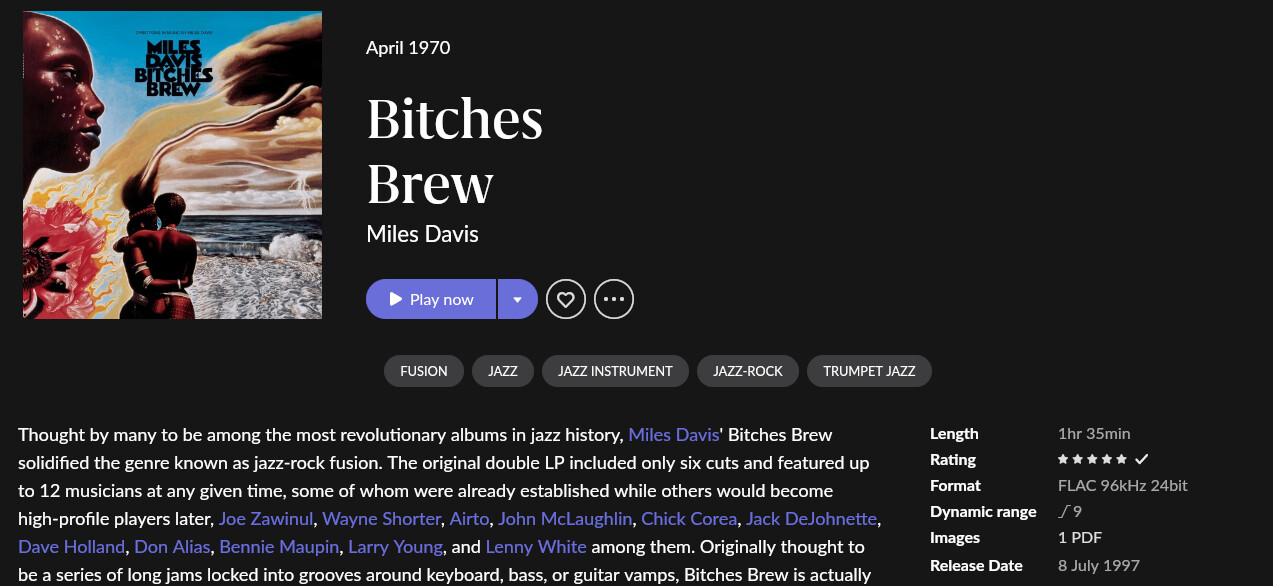Image resolution: width=1273 pixels, height=586 pixels.
Task: Click the Chick Corea link
Action: [x=688, y=518]
